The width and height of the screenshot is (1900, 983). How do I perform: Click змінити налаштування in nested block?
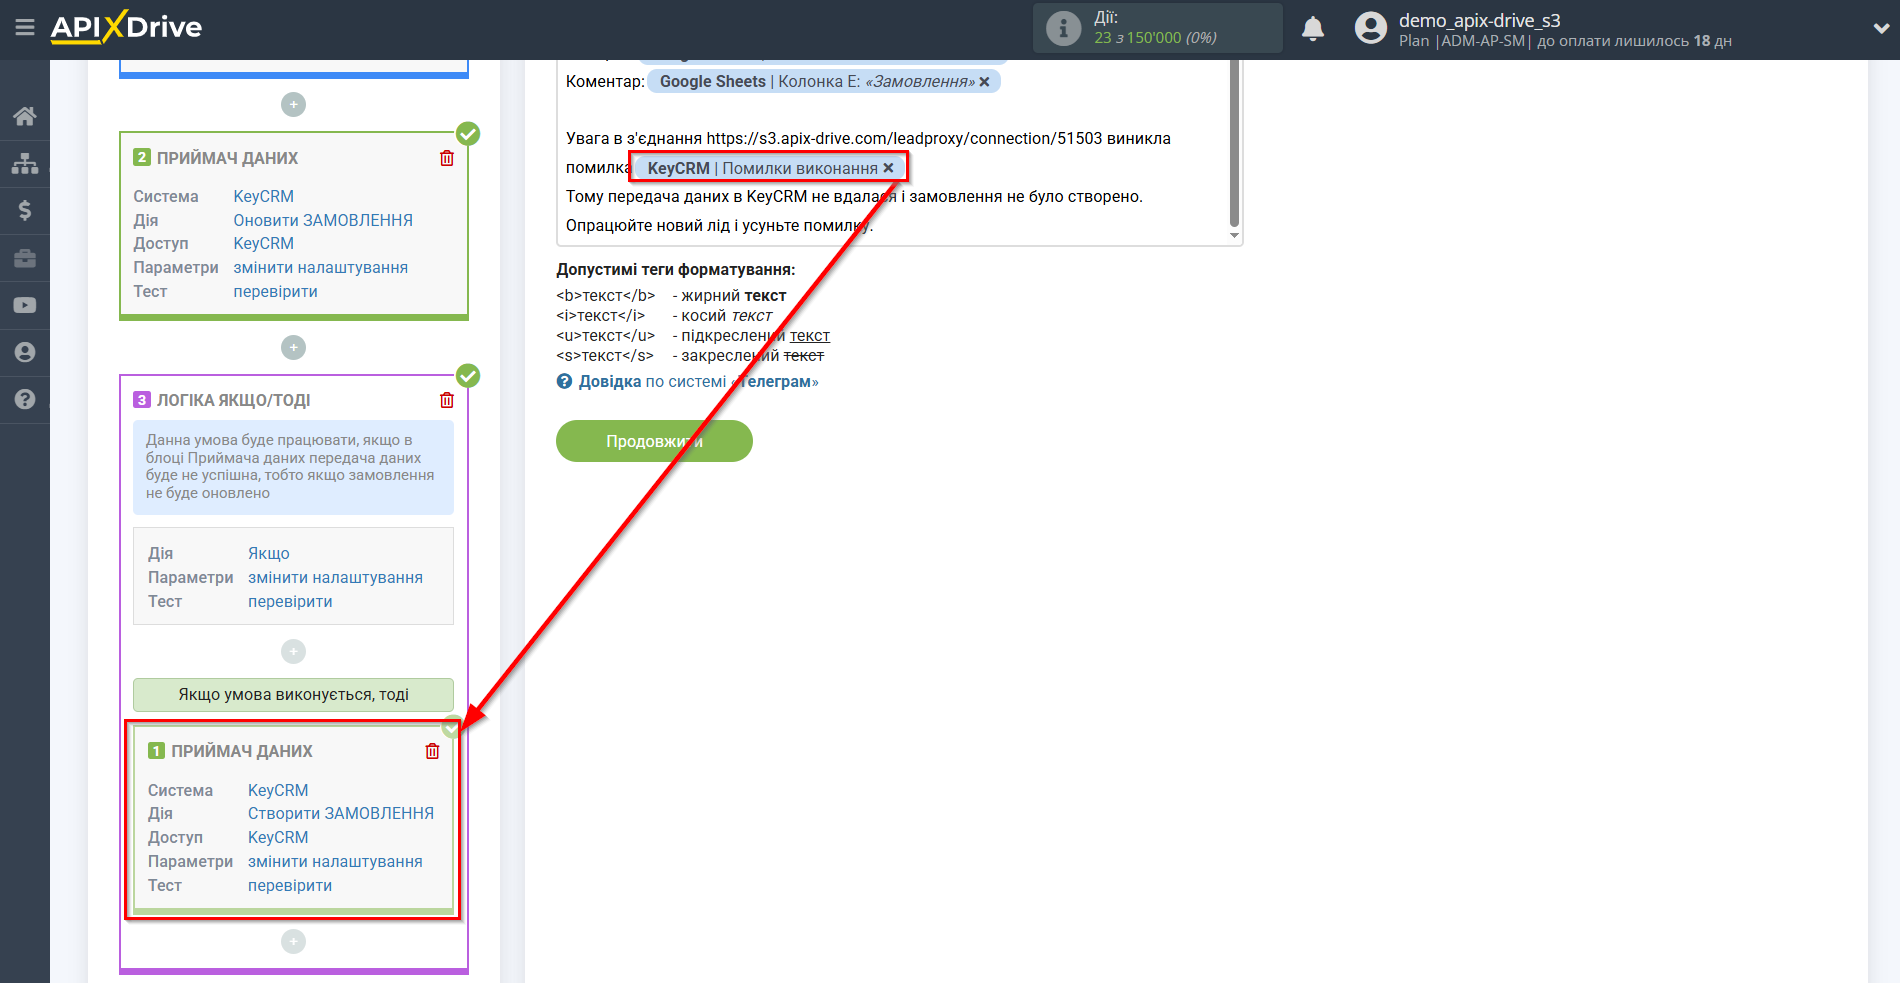pos(335,861)
